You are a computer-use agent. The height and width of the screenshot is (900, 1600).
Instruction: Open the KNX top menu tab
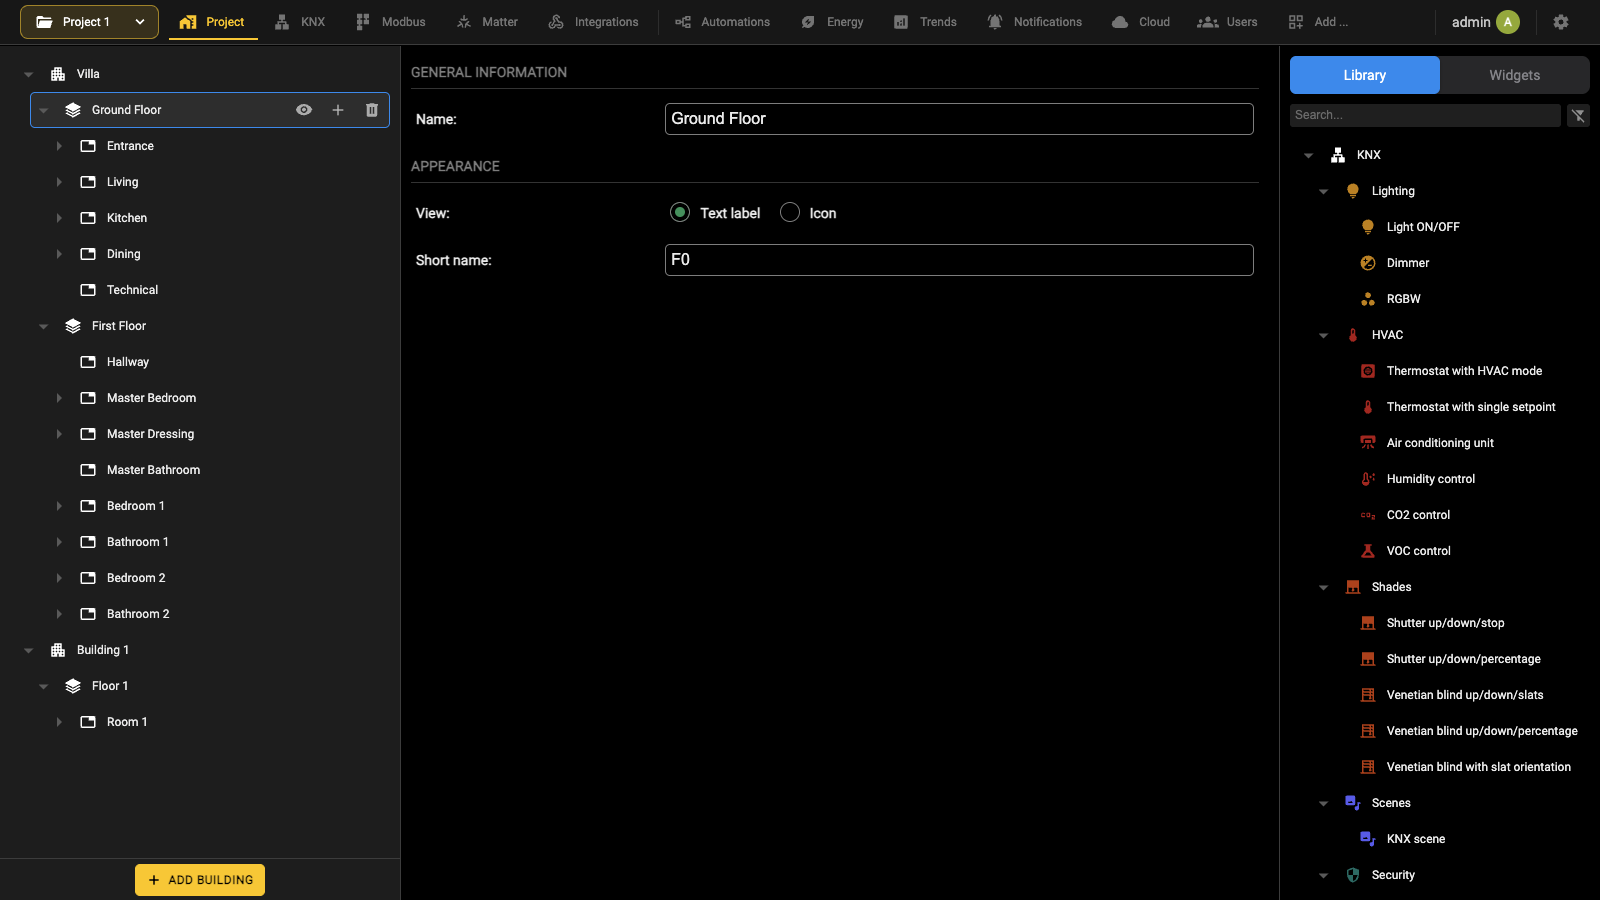[x=300, y=22]
